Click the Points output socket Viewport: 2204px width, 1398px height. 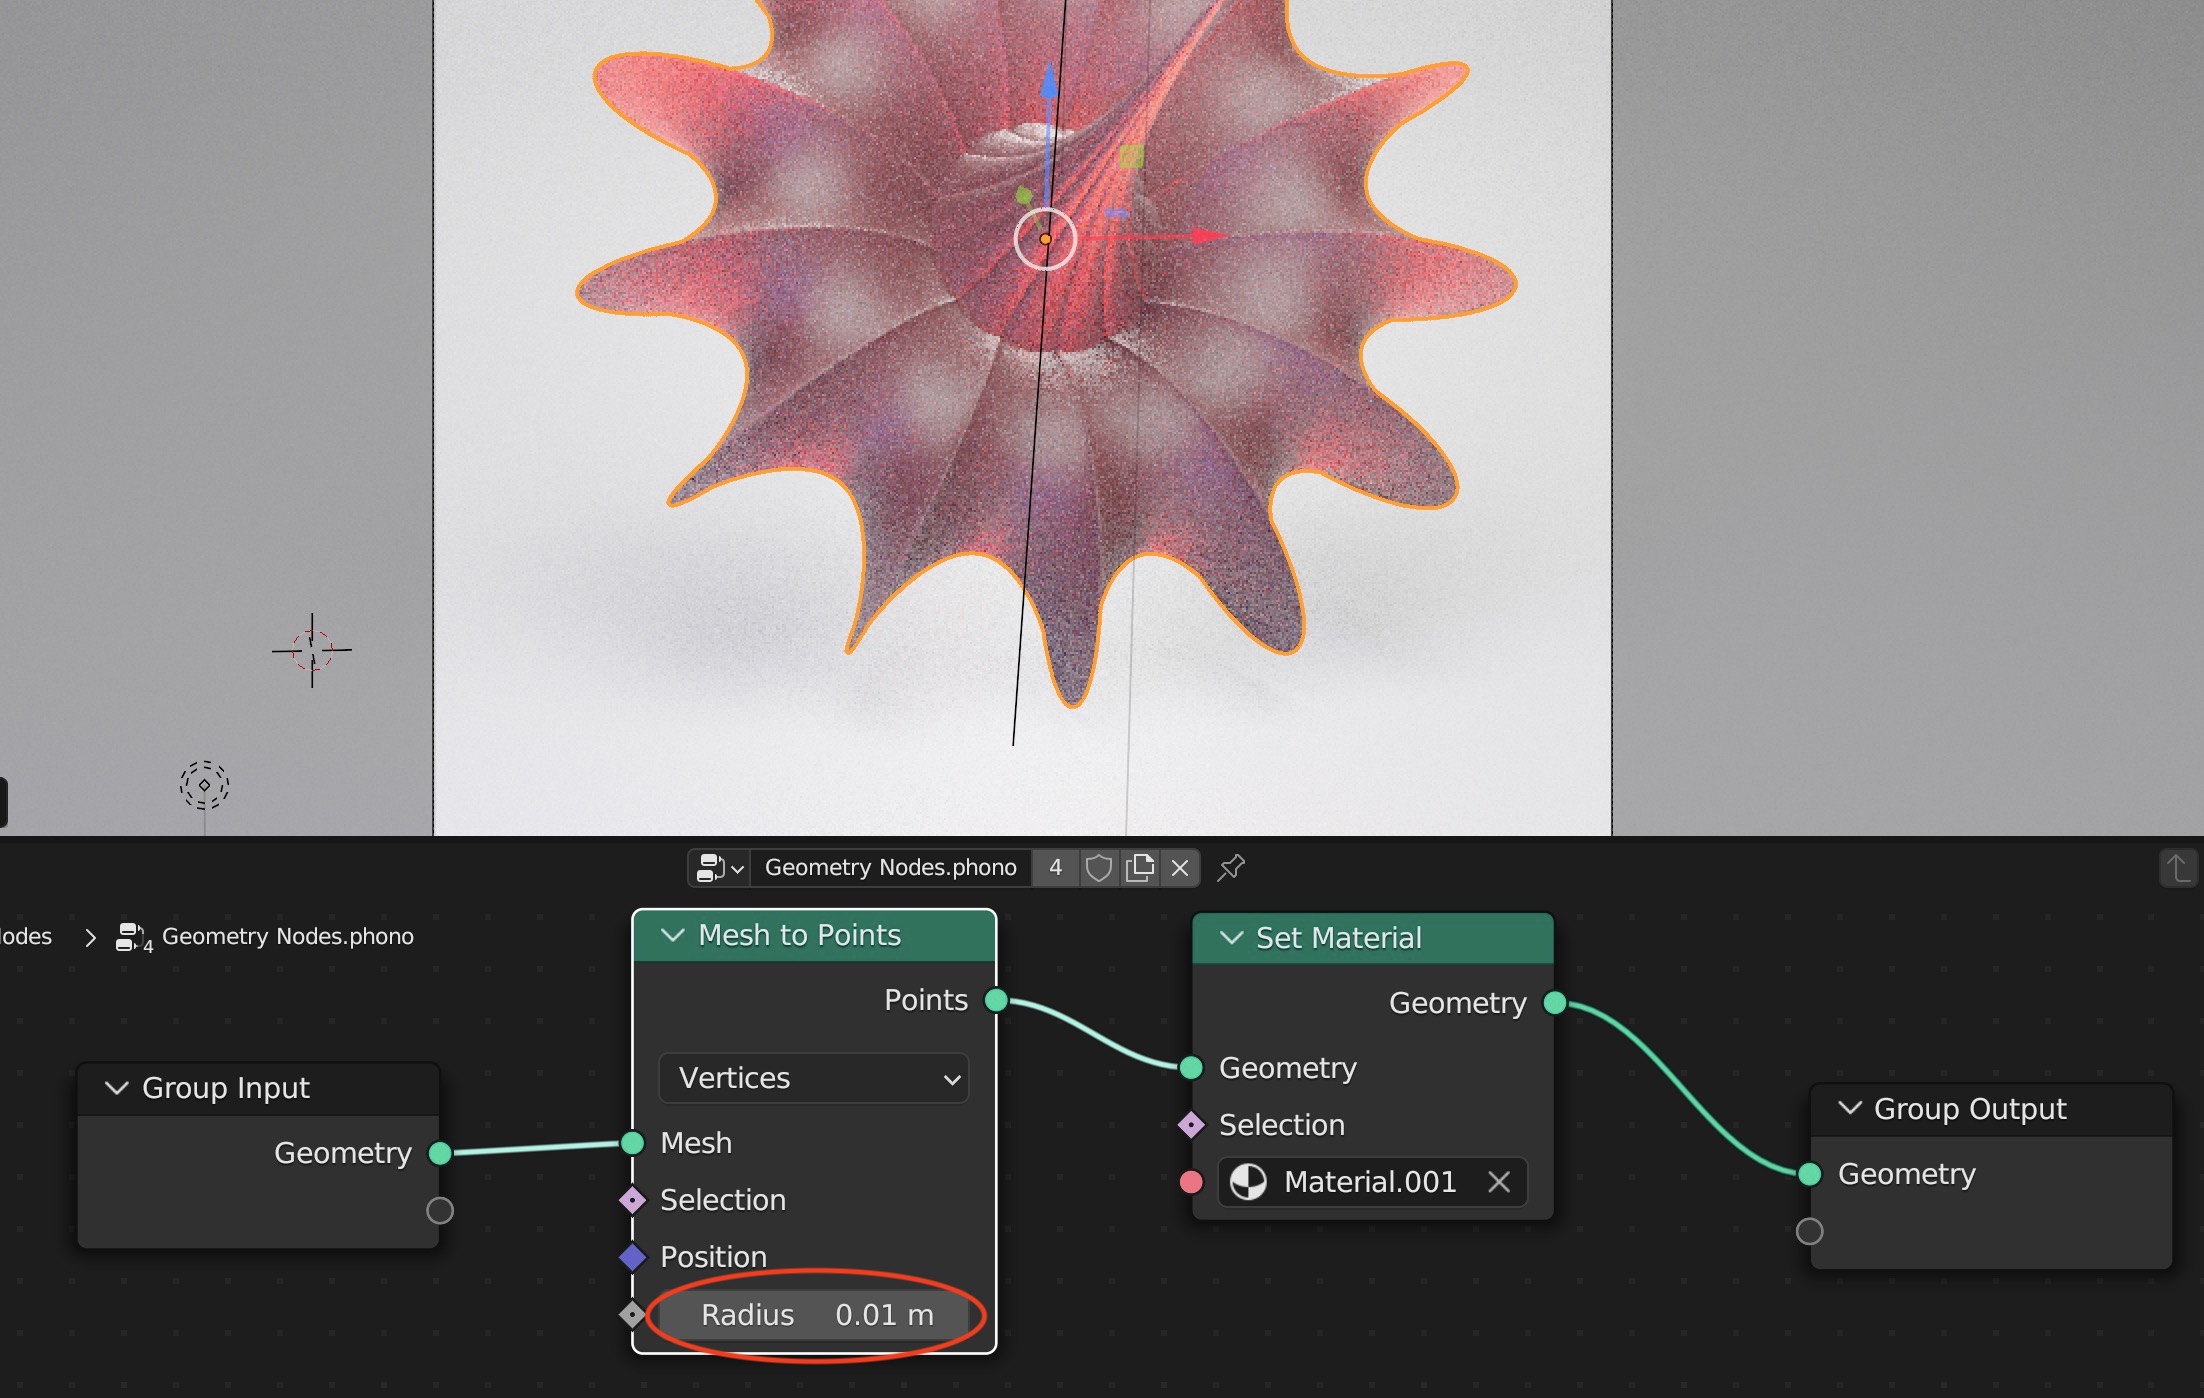point(996,1000)
